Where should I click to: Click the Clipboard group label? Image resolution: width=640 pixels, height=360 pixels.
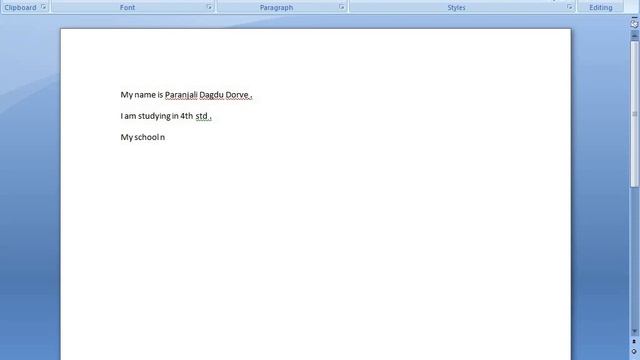20,7
